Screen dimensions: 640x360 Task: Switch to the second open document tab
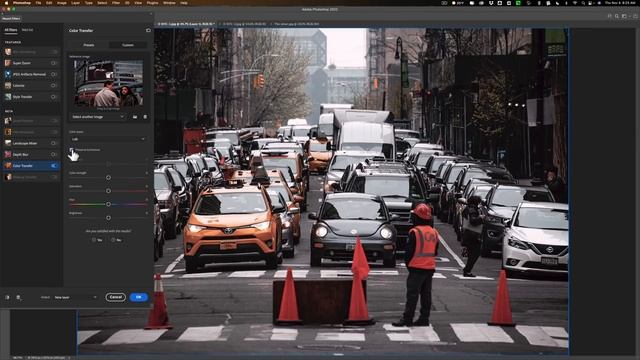244,24
